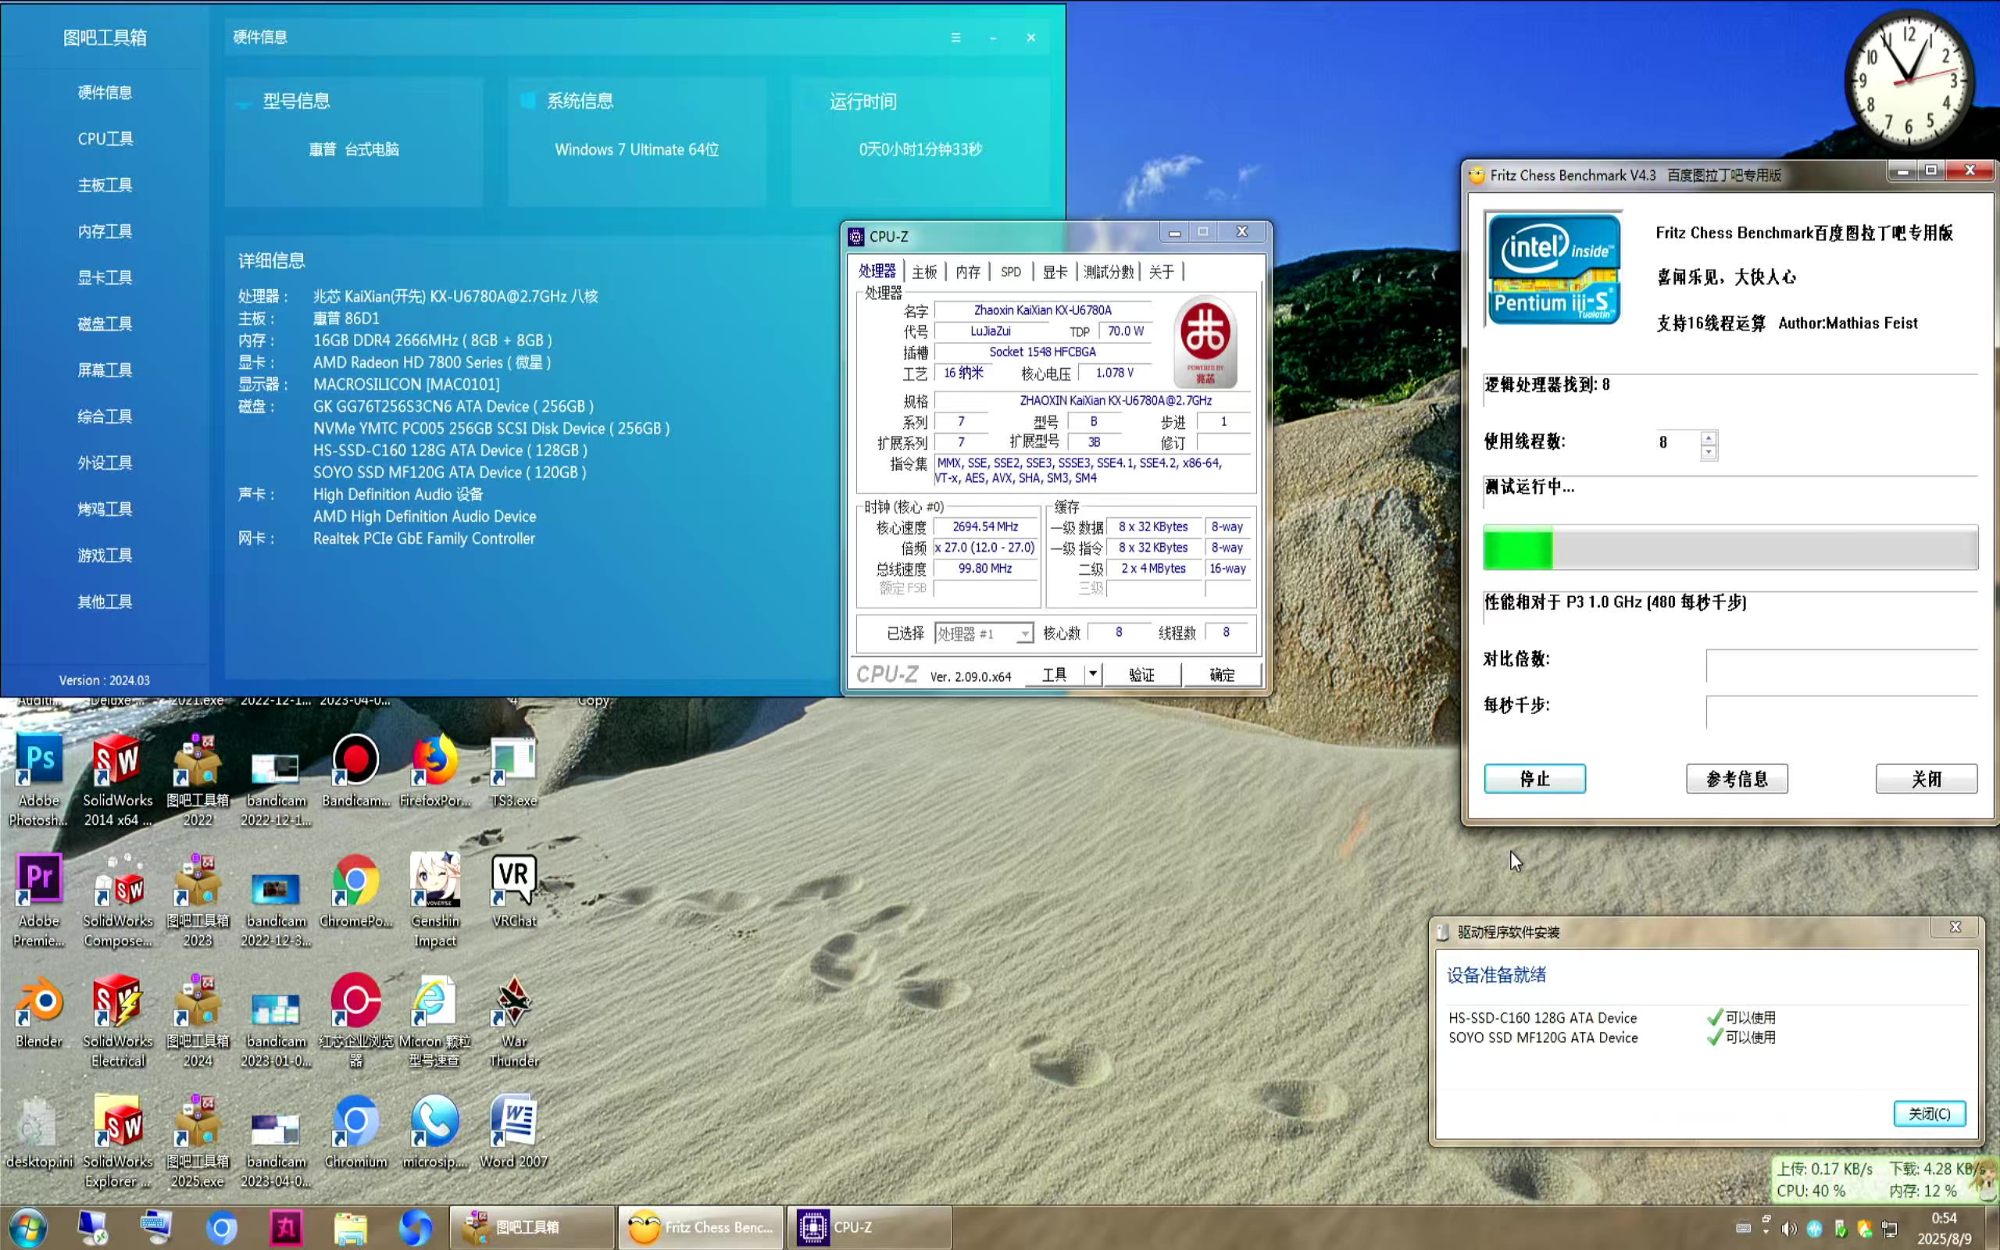Expand the 处理器 #1 selection dropdown
This screenshot has width=2000, height=1250.
(1024, 634)
